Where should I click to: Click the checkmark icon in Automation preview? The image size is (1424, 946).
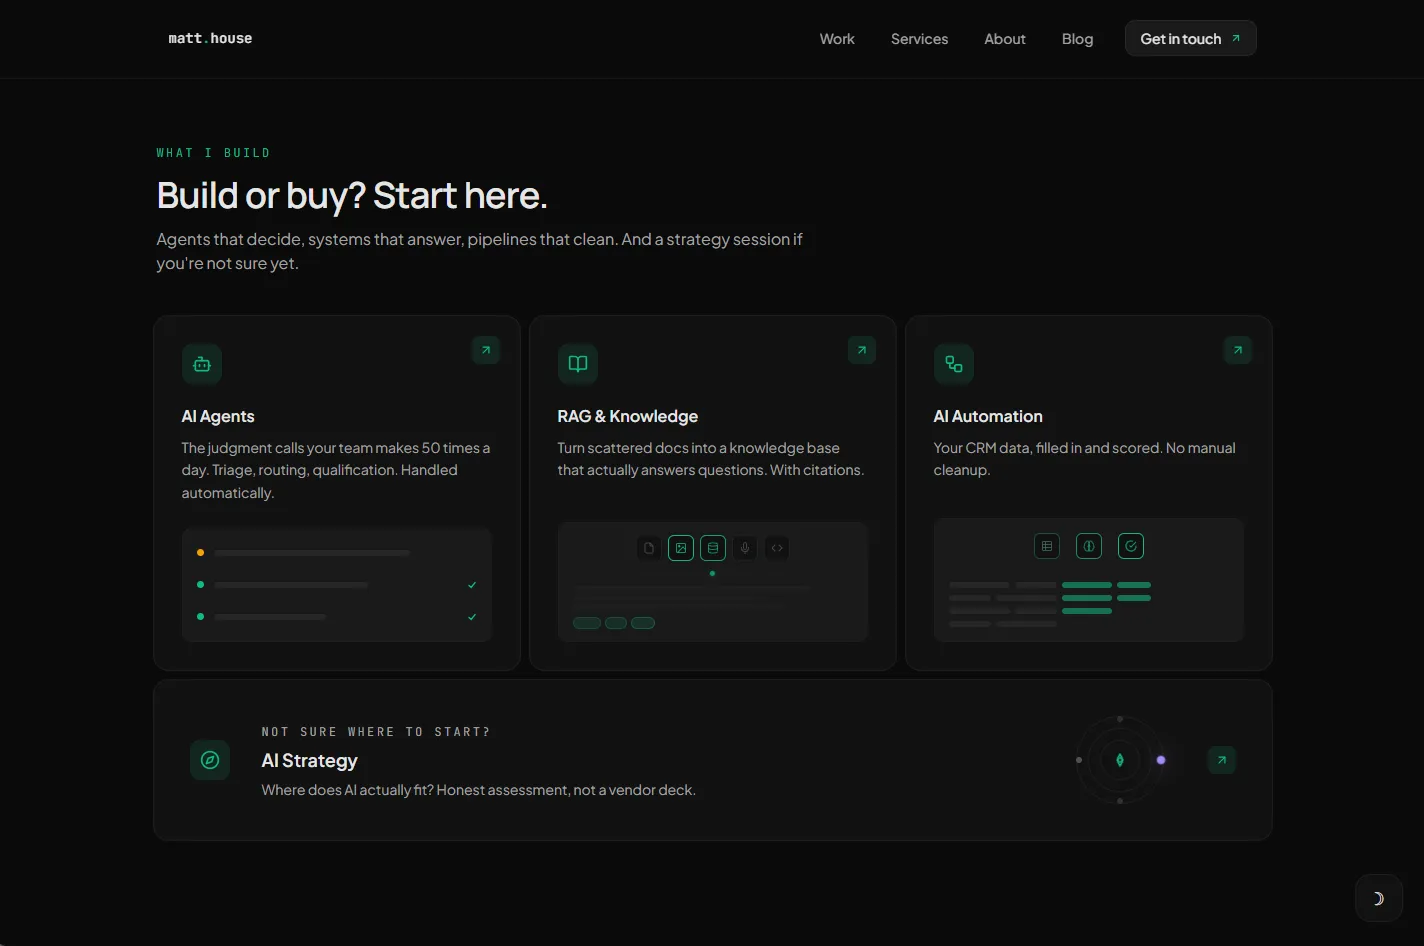(x=1131, y=546)
